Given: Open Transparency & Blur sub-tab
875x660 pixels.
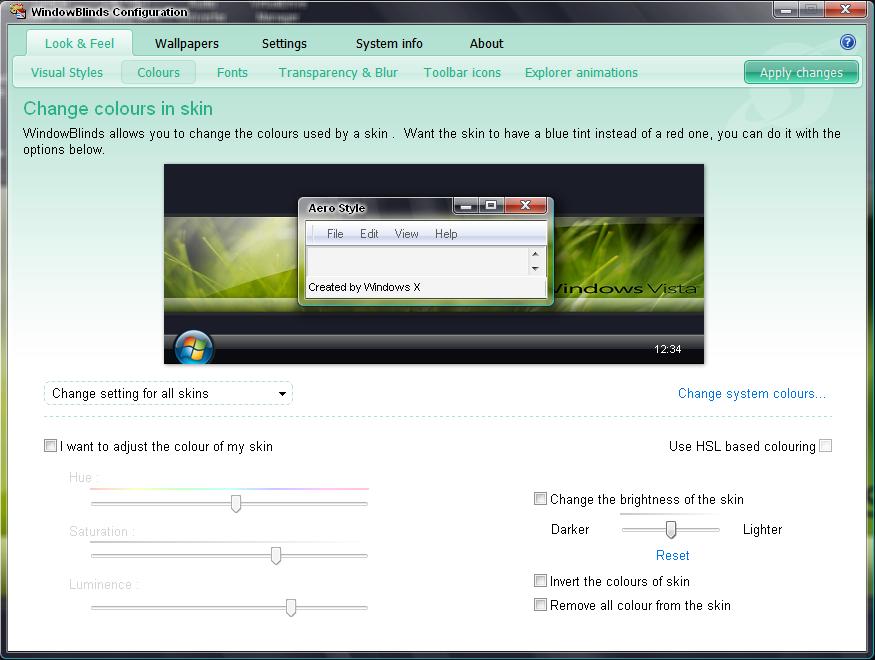Looking at the screenshot, I should click(x=338, y=73).
